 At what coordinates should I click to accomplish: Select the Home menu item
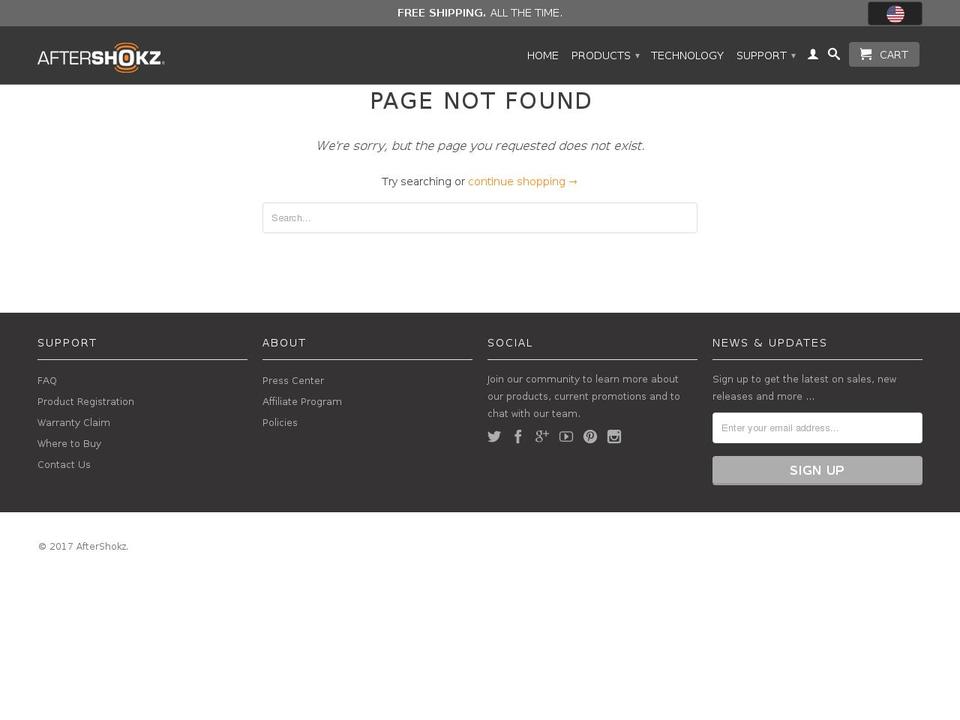[x=542, y=56]
